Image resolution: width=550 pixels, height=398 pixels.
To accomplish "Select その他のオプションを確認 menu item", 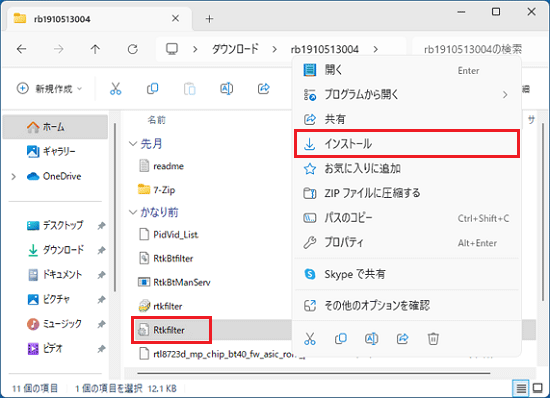I will pyautogui.click(x=407, y=306).
